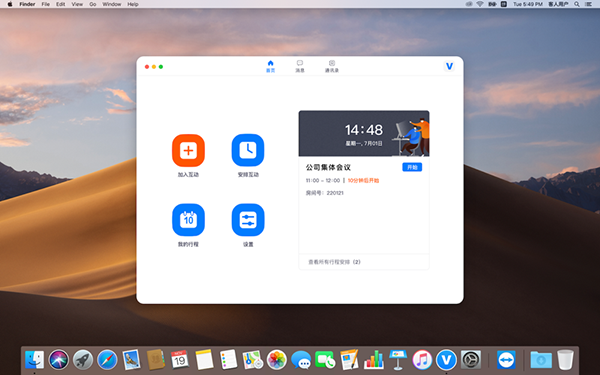Open the File menu
Image resolution: width=600 pixels, height=375 pixels.
tap(46, 4)
